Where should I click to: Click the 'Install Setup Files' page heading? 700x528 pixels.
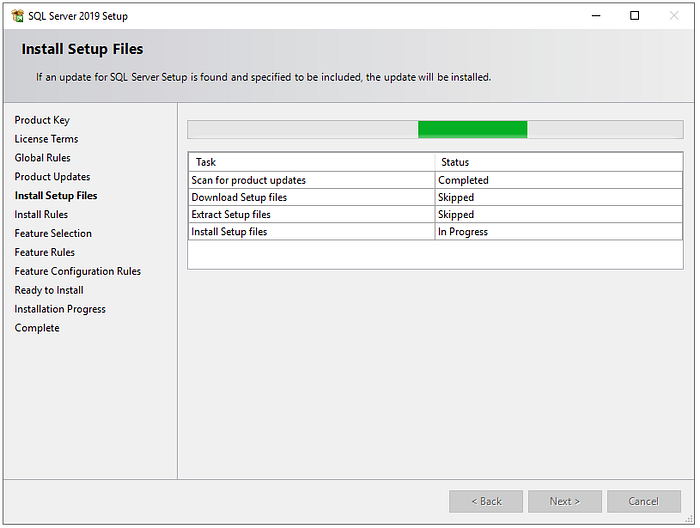(x=83, y=49)
